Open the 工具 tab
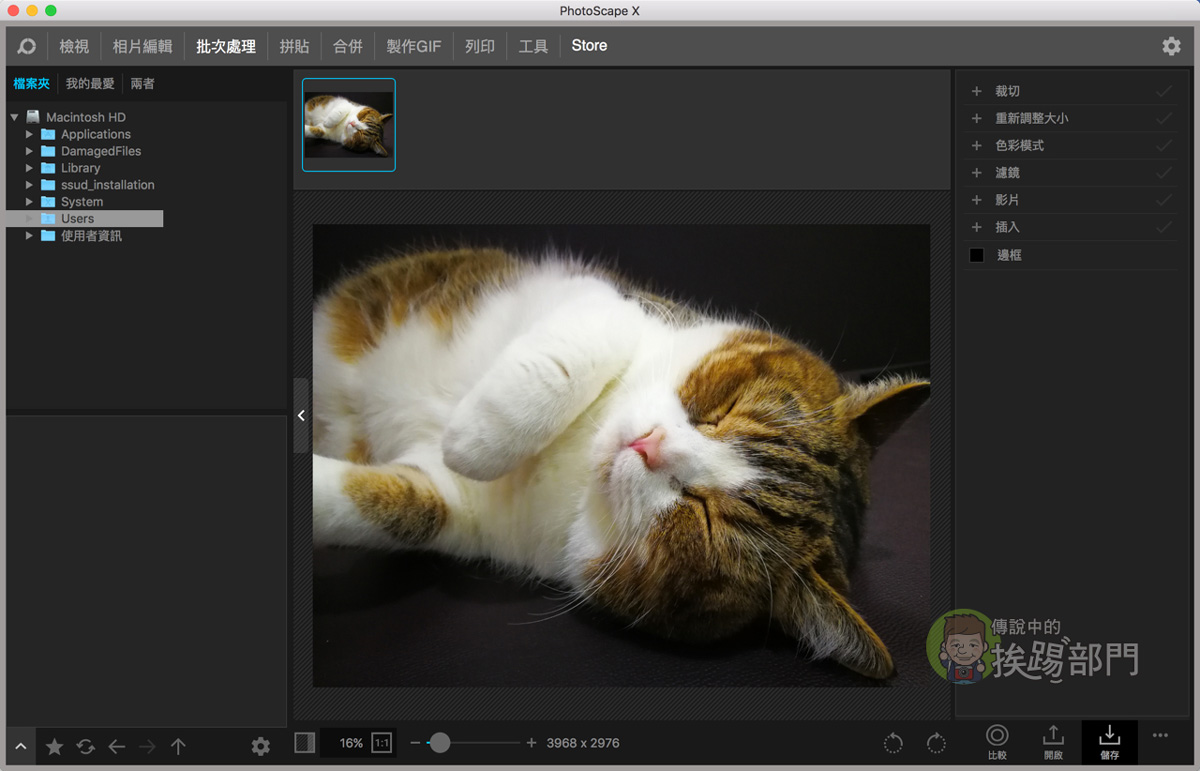This screenshot has height=771, width=1200. [x=533, y=46]
